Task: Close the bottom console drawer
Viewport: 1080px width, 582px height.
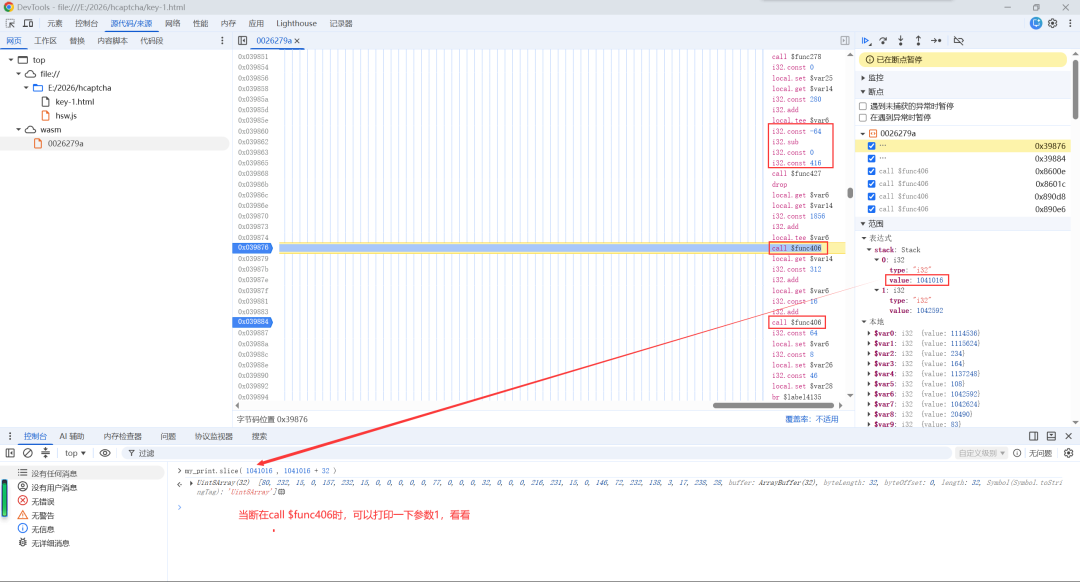Action: (1068, 436)
